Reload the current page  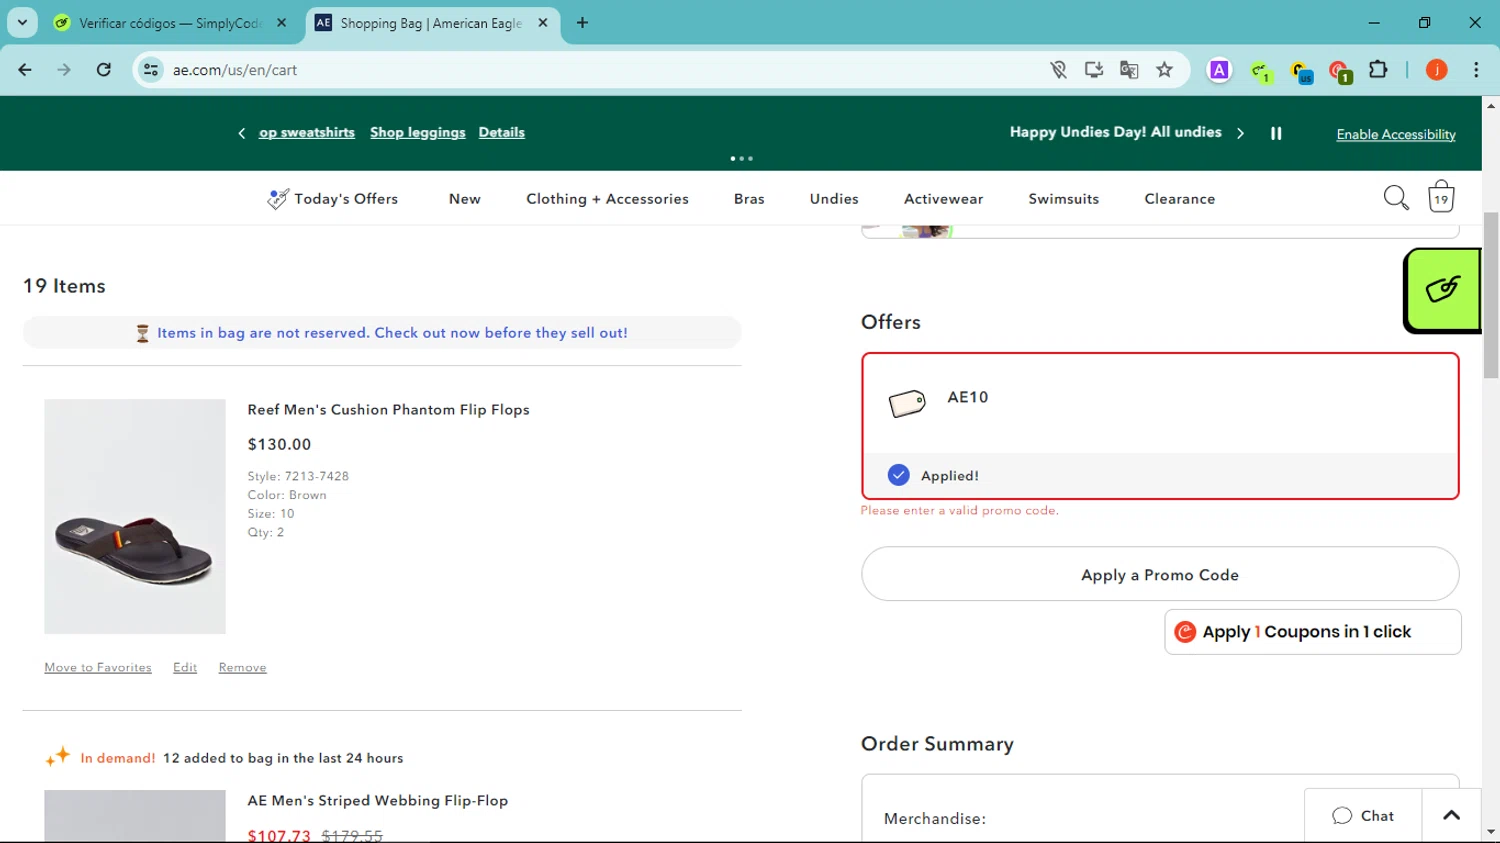pos(103,70)
